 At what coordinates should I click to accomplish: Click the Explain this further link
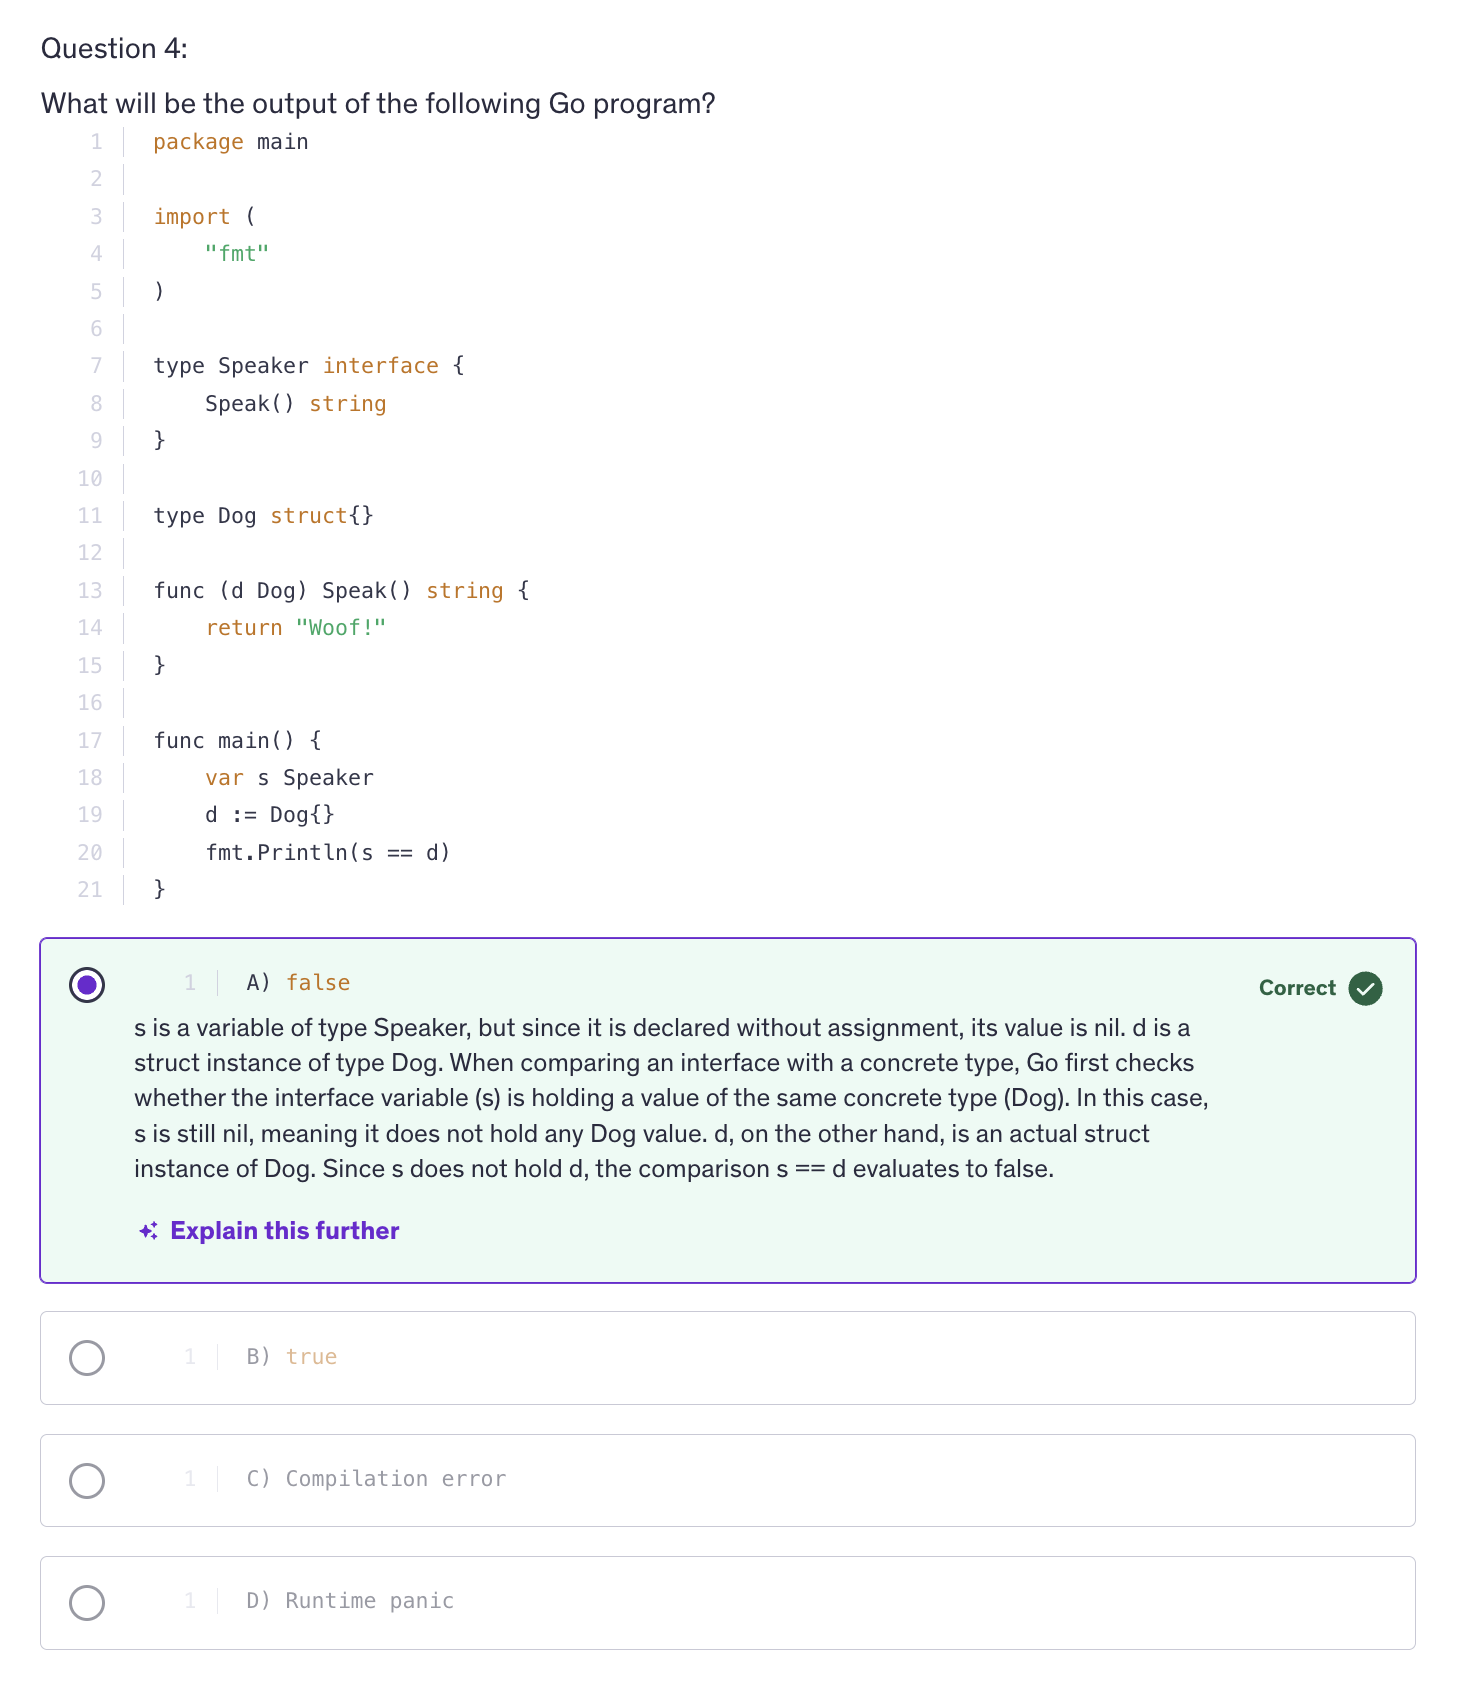284,1231
